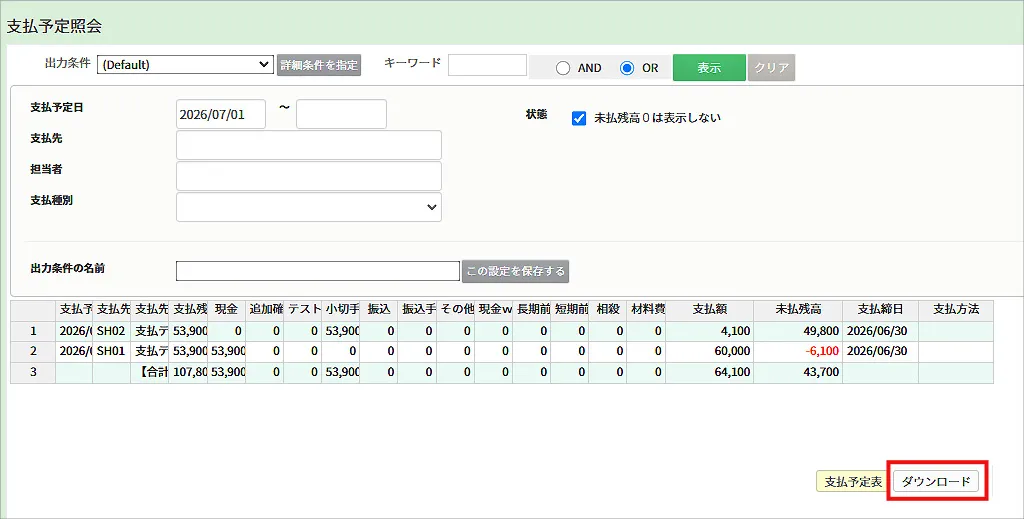The width and height of the screenshot is (1024, 519).
Task: Focus the 担当者 input field
Action: 309,176
